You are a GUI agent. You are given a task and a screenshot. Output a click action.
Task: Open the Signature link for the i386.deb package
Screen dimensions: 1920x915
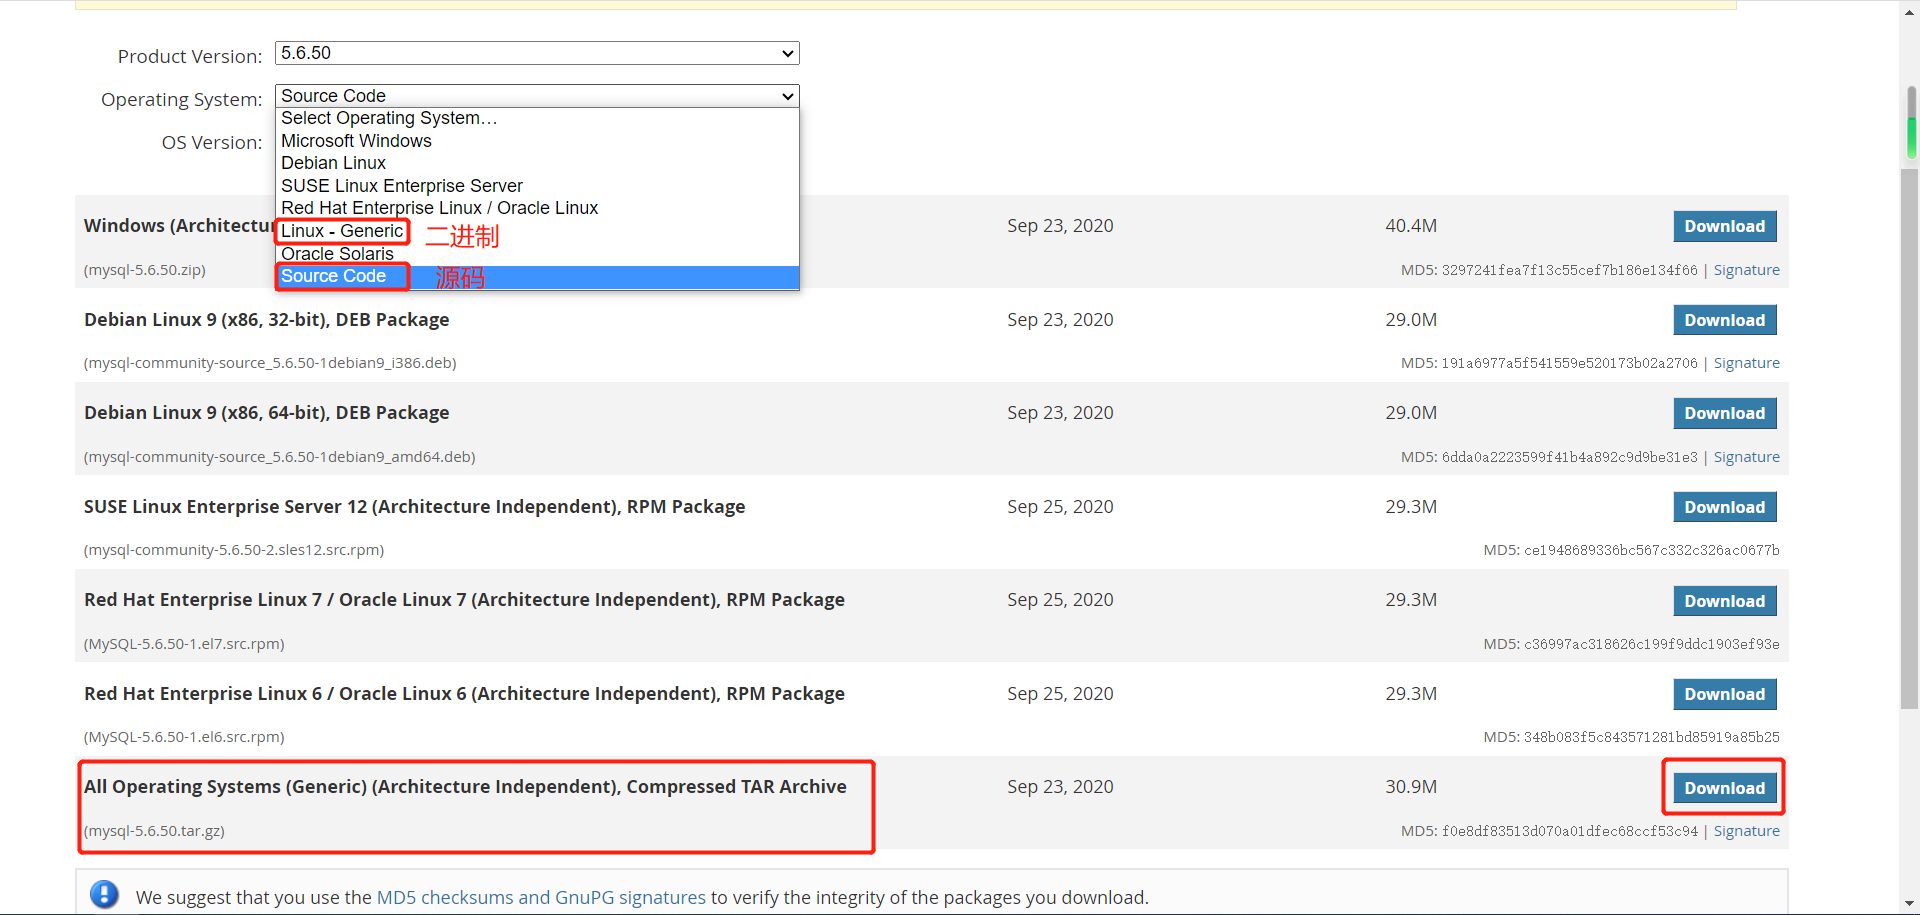(x=1746, y=363)
